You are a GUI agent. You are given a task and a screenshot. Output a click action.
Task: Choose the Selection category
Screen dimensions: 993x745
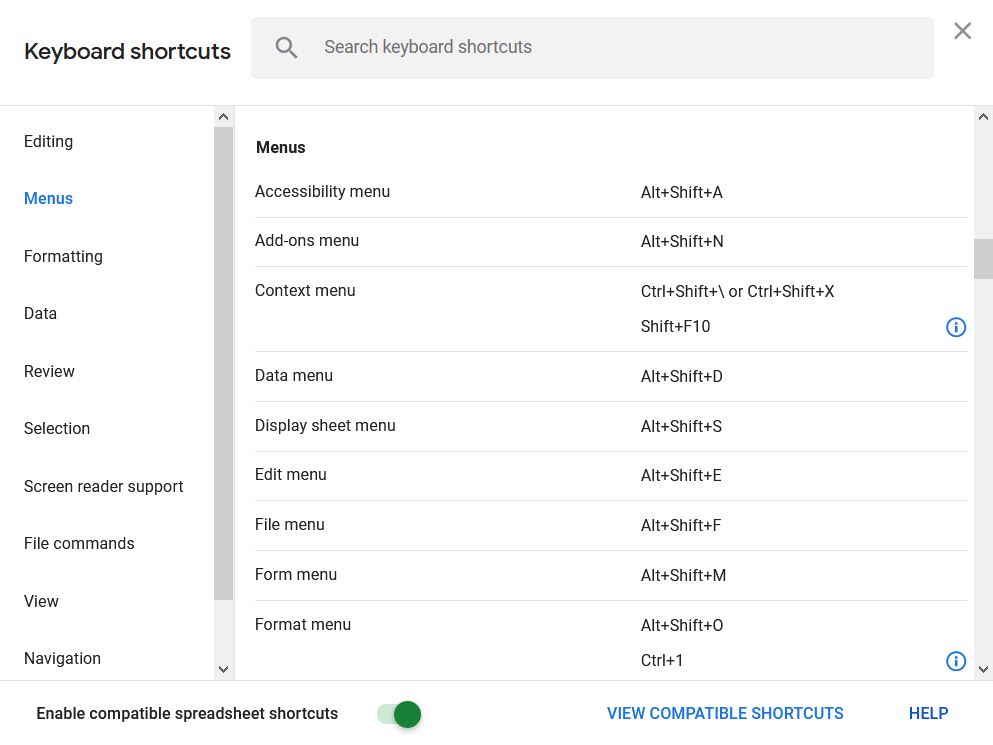pyautogui.click(x=57, y=428)
